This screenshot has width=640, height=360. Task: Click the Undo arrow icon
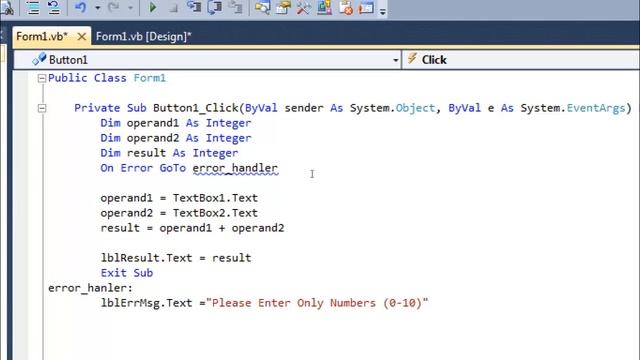[x=80, y=8]
